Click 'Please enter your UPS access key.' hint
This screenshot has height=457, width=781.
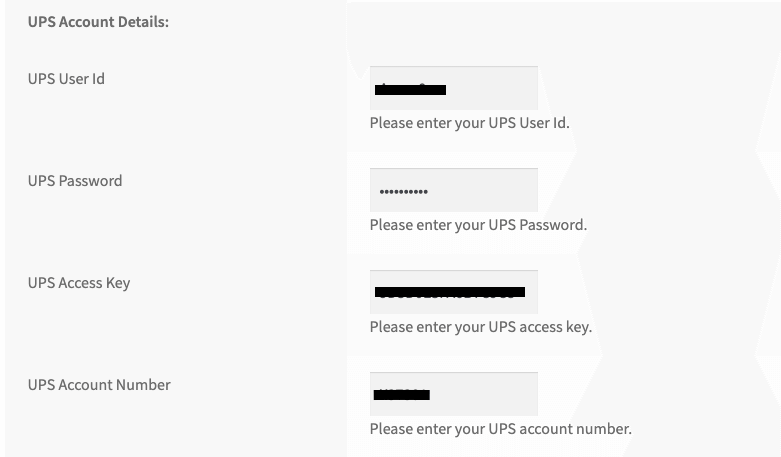coord(480,327)
